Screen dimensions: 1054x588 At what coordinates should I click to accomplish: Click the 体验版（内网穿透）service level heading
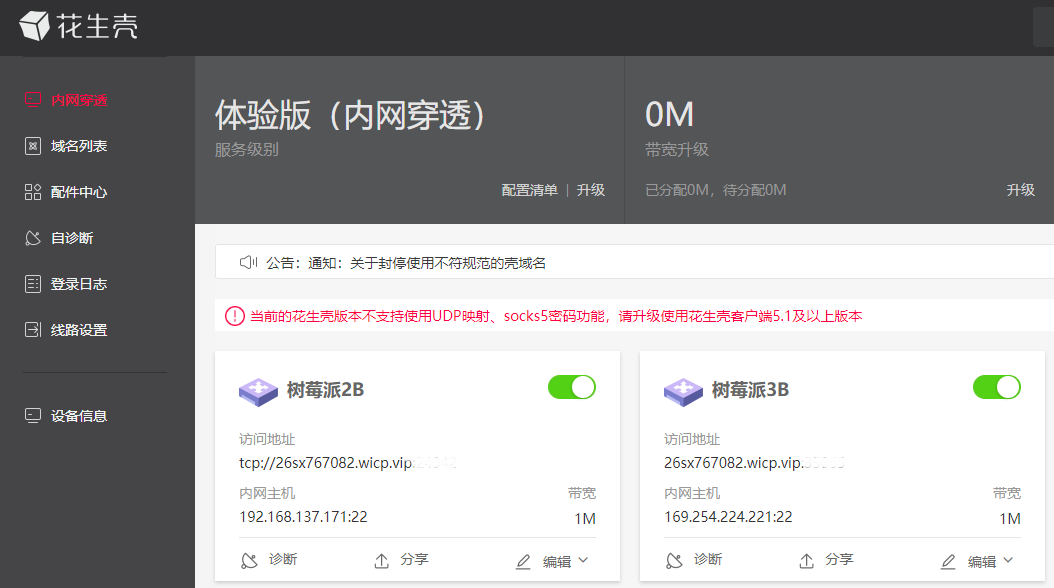point(350,115)
